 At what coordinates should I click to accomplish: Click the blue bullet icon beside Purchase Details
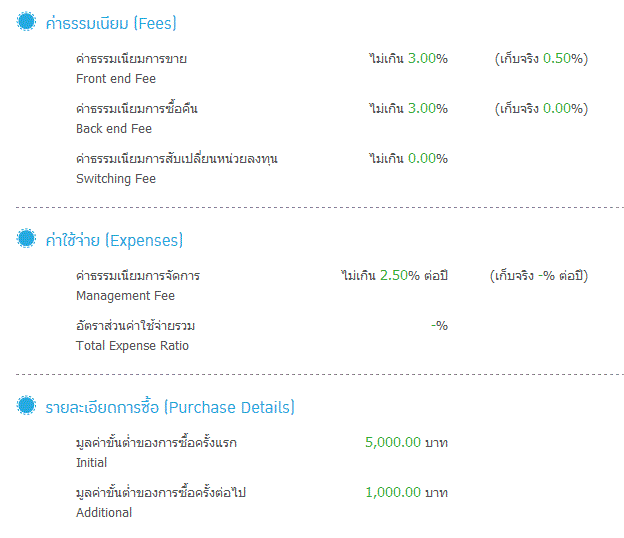26,405
